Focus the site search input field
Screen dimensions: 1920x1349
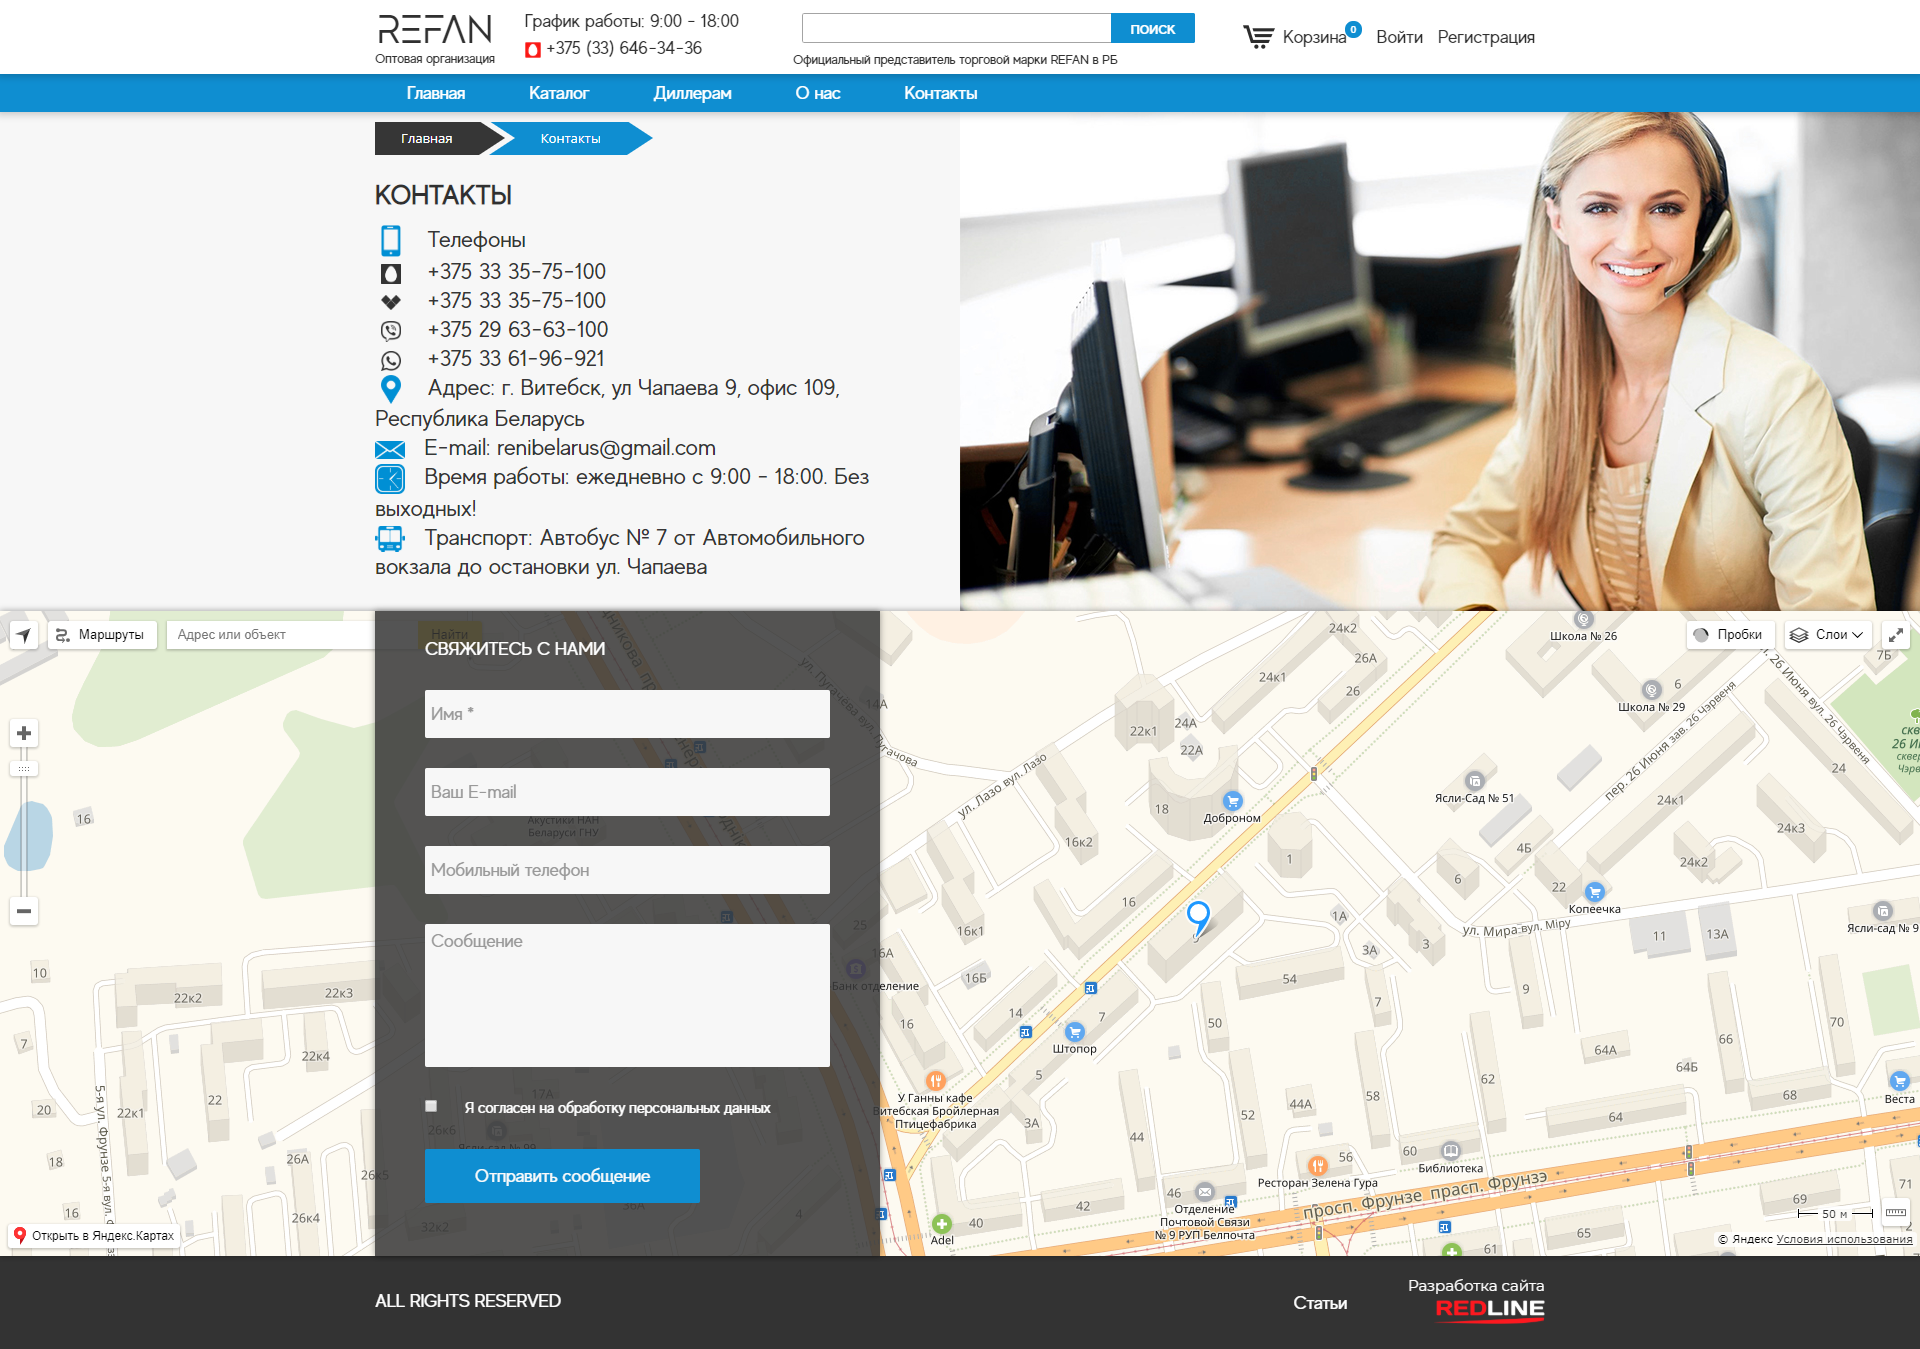[957, 29]
